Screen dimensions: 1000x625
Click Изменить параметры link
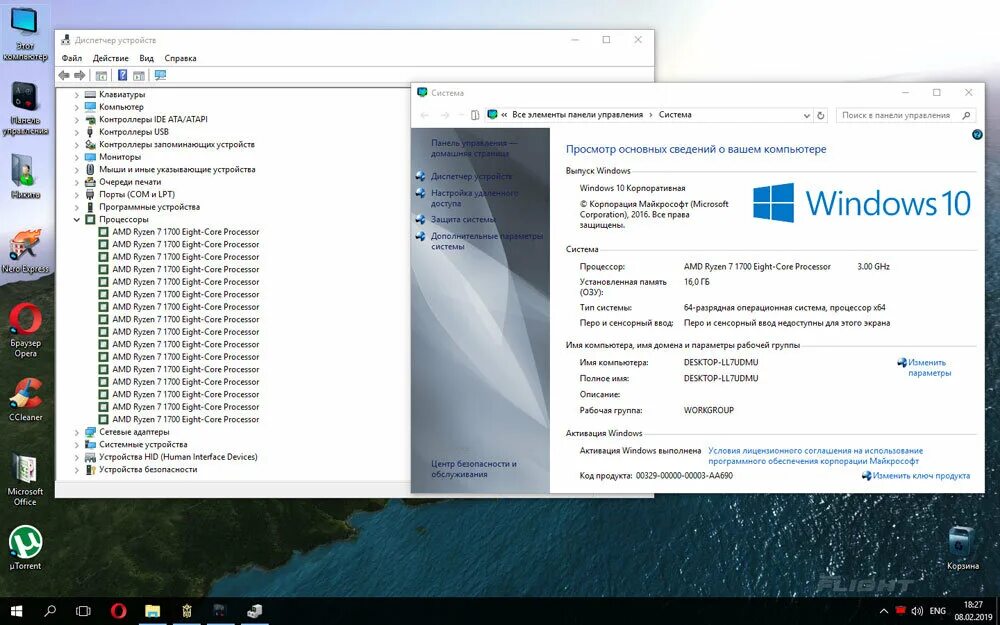[929, 367]
